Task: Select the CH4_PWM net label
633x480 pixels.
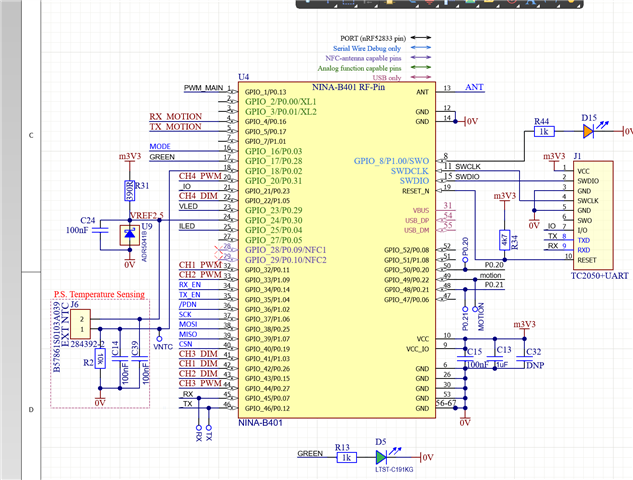Action: point(200,176)
